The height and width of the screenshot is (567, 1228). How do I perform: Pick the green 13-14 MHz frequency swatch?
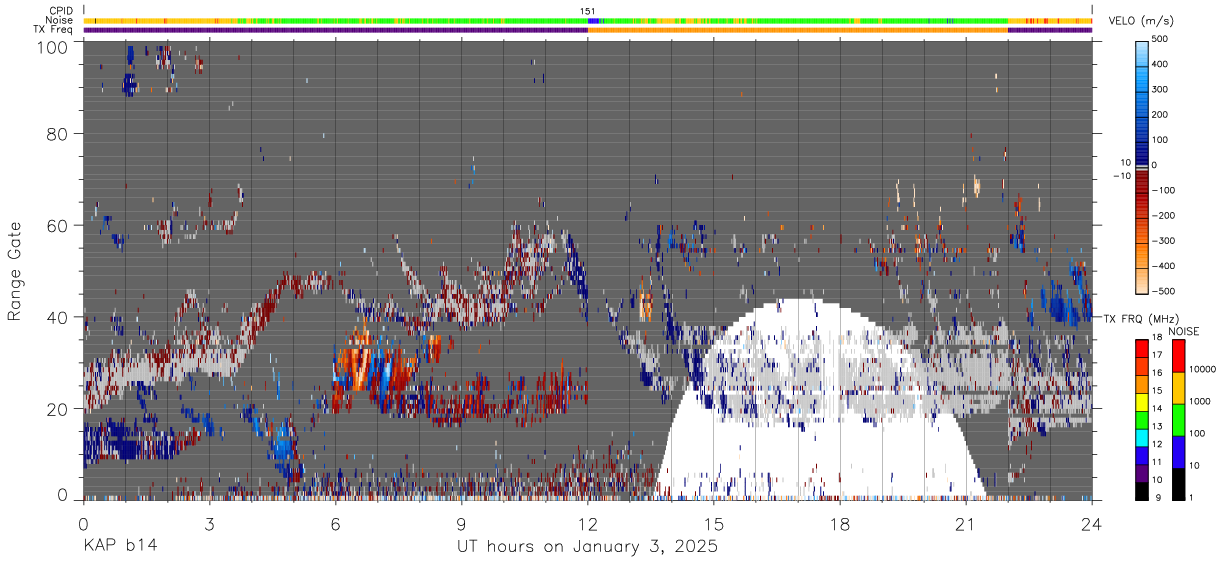tap(1141, 419)
